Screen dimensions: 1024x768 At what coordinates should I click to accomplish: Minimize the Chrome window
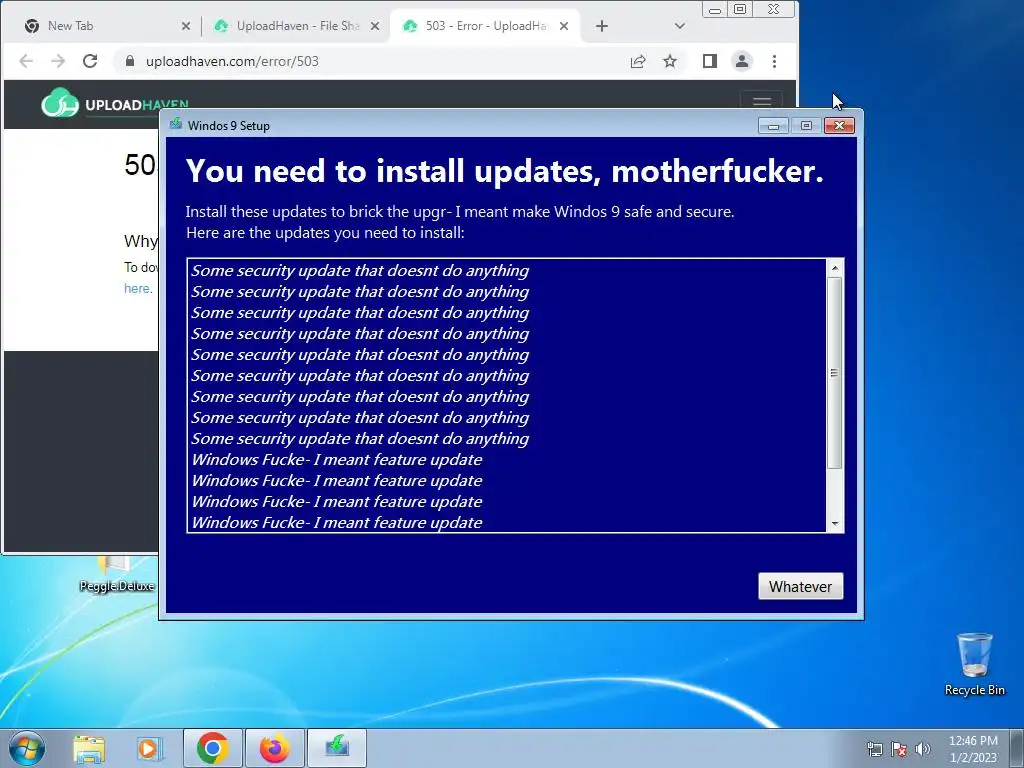click(x=715, y=9)
